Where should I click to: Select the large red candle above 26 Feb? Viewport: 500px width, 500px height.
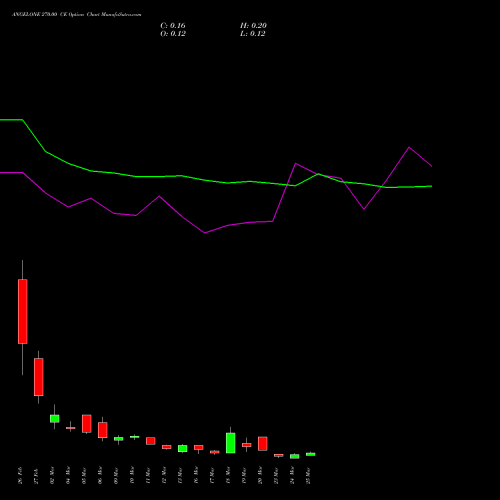tap(23, 311)
